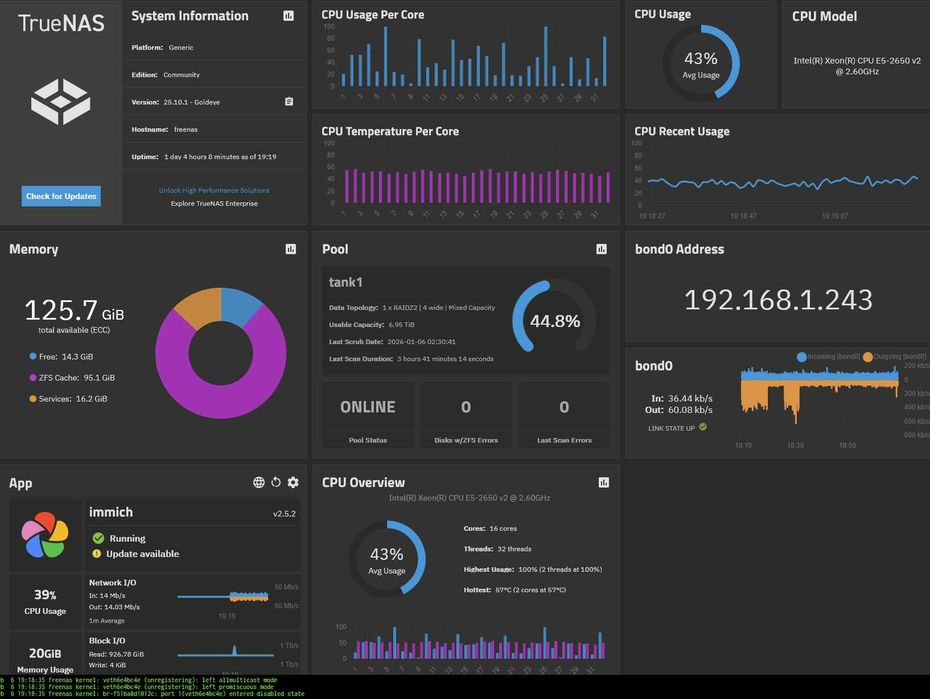The image size is (930, 699).
Task: Click the immich pinwheel app logo
Action: click(x=44, y=535)
